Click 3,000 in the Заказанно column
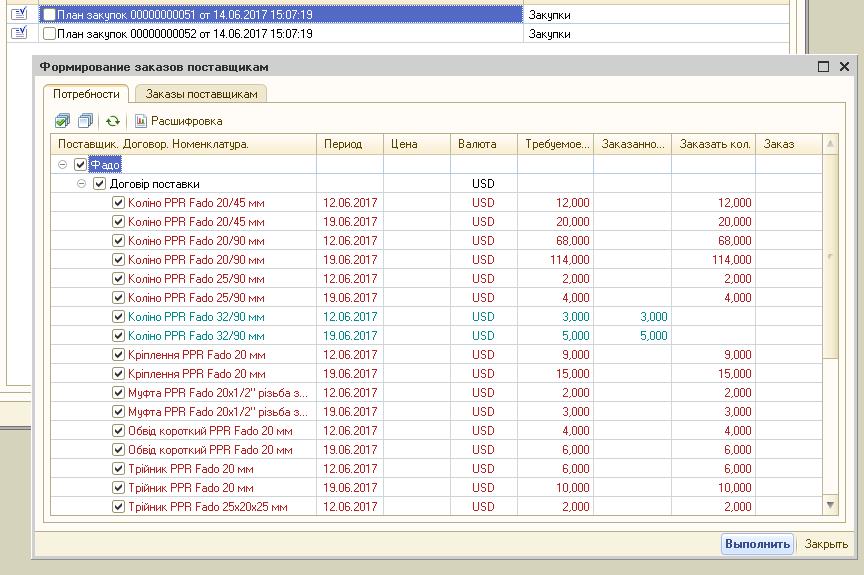Image resolution: width=864 pixels, height=575 pixels. tap(654, 317)
